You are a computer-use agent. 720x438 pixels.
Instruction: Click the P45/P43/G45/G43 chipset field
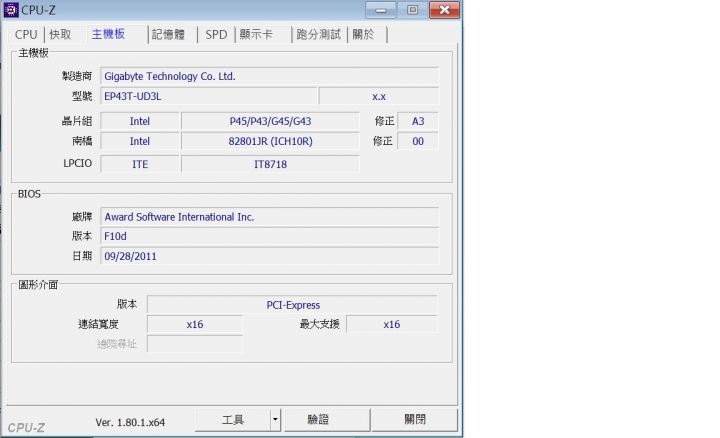pos(270,121)
